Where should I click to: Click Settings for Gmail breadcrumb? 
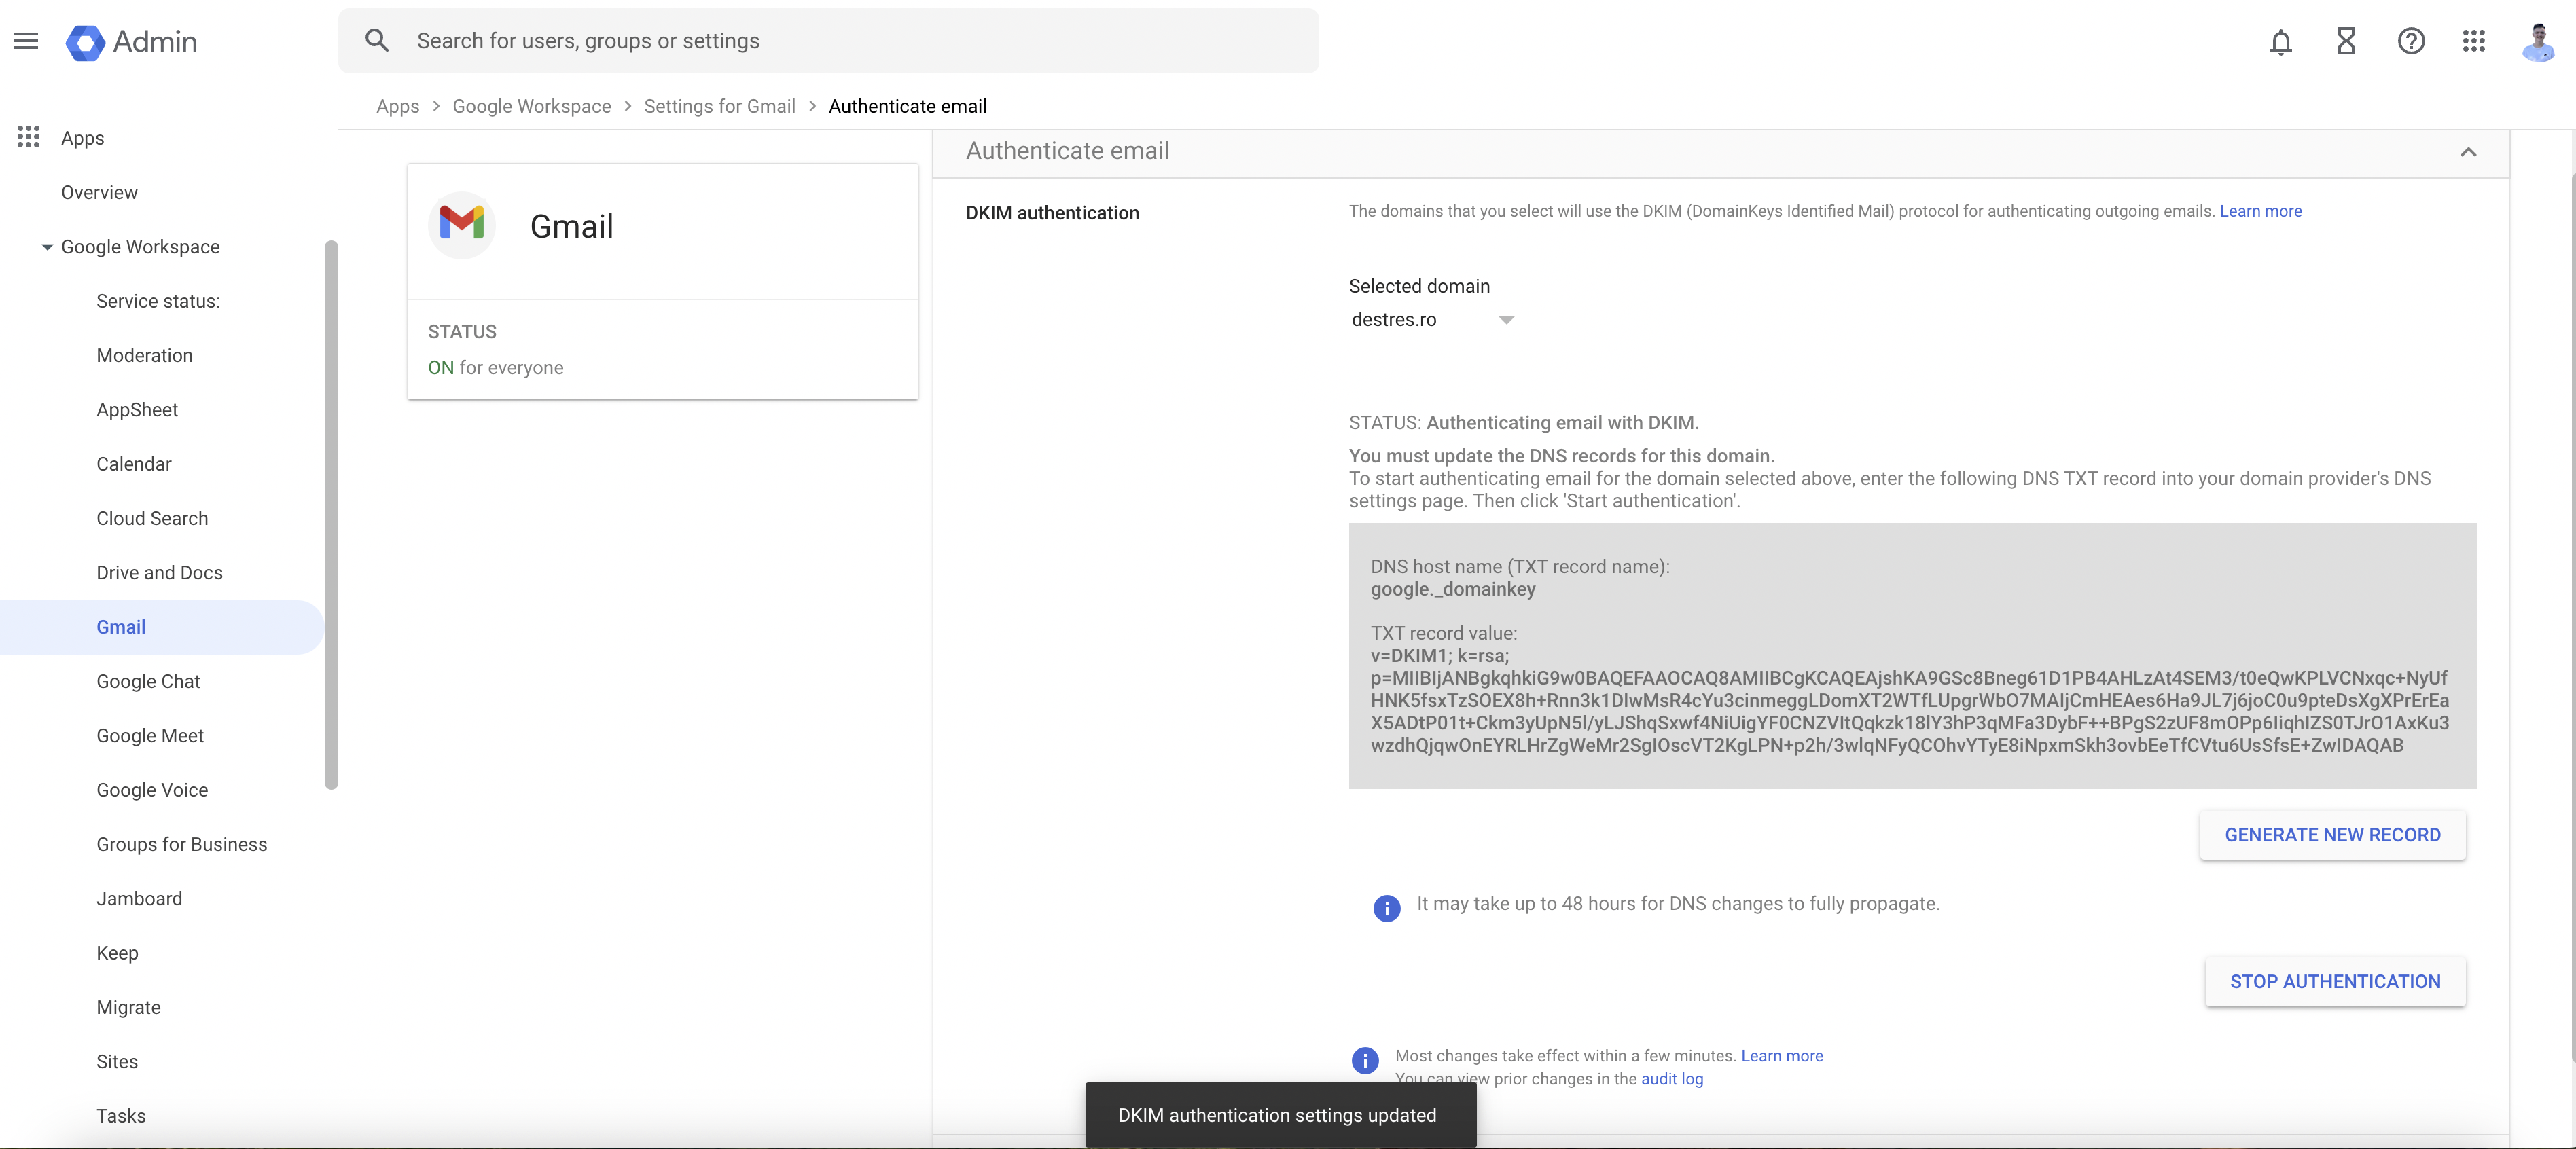[x=719, y=106]
